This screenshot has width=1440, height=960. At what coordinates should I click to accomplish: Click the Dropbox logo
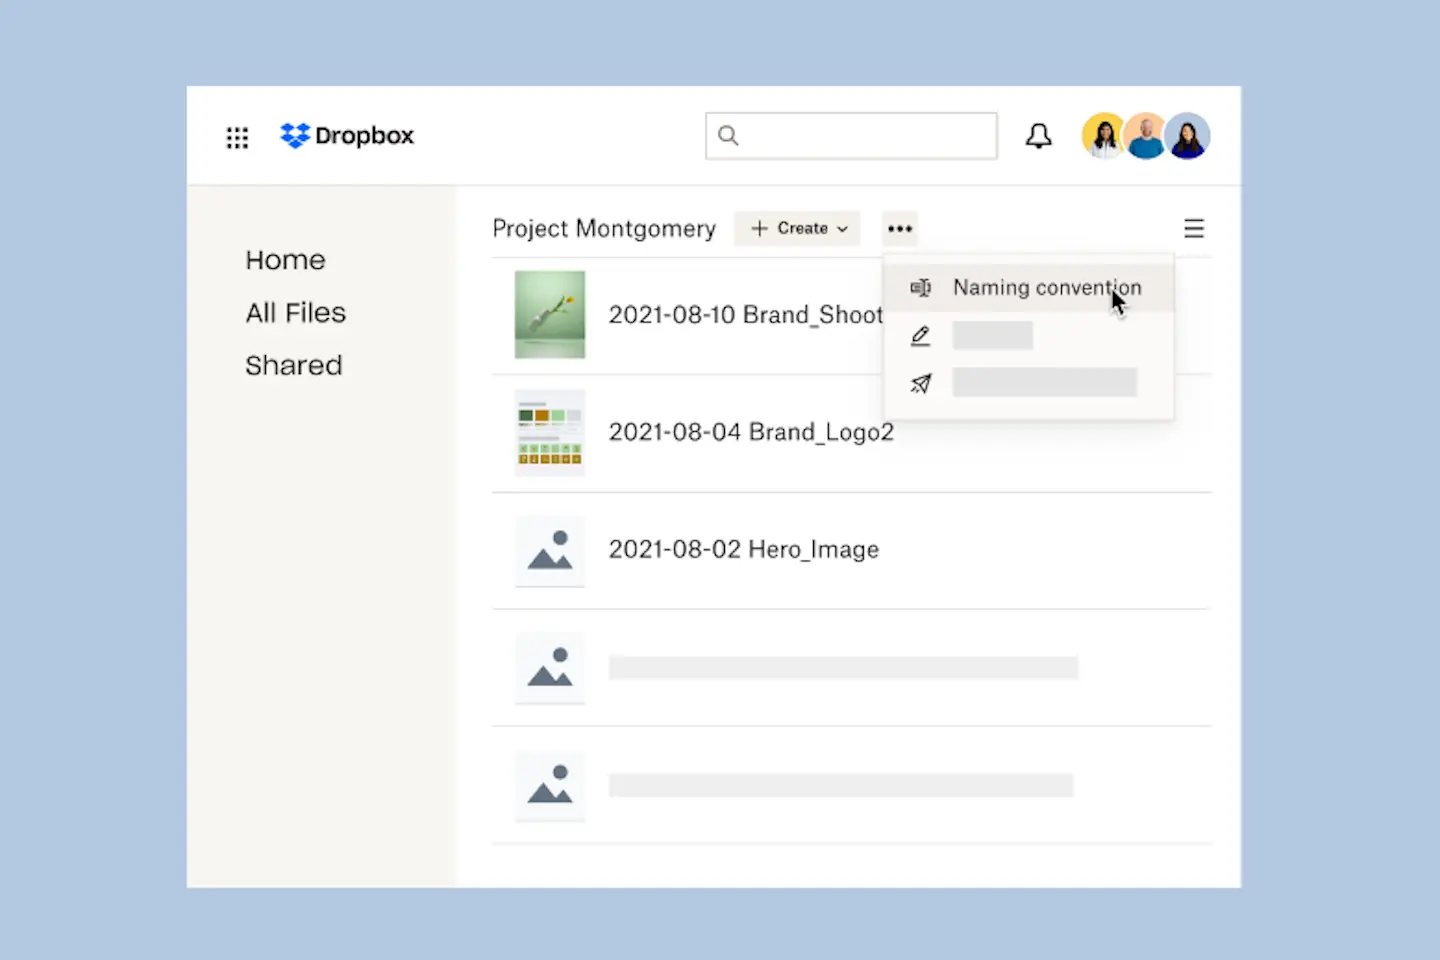click(346, 136)
